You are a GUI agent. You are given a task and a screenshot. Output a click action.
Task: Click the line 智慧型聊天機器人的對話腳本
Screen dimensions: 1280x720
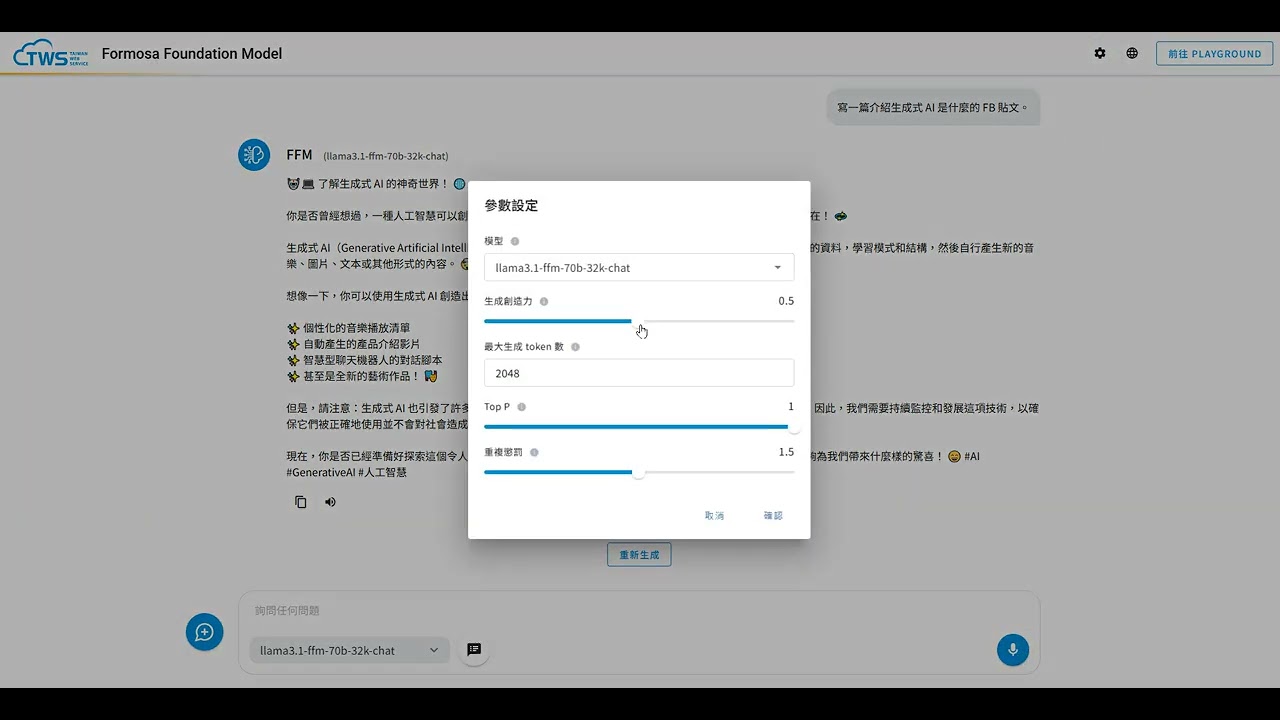point(365,360)
